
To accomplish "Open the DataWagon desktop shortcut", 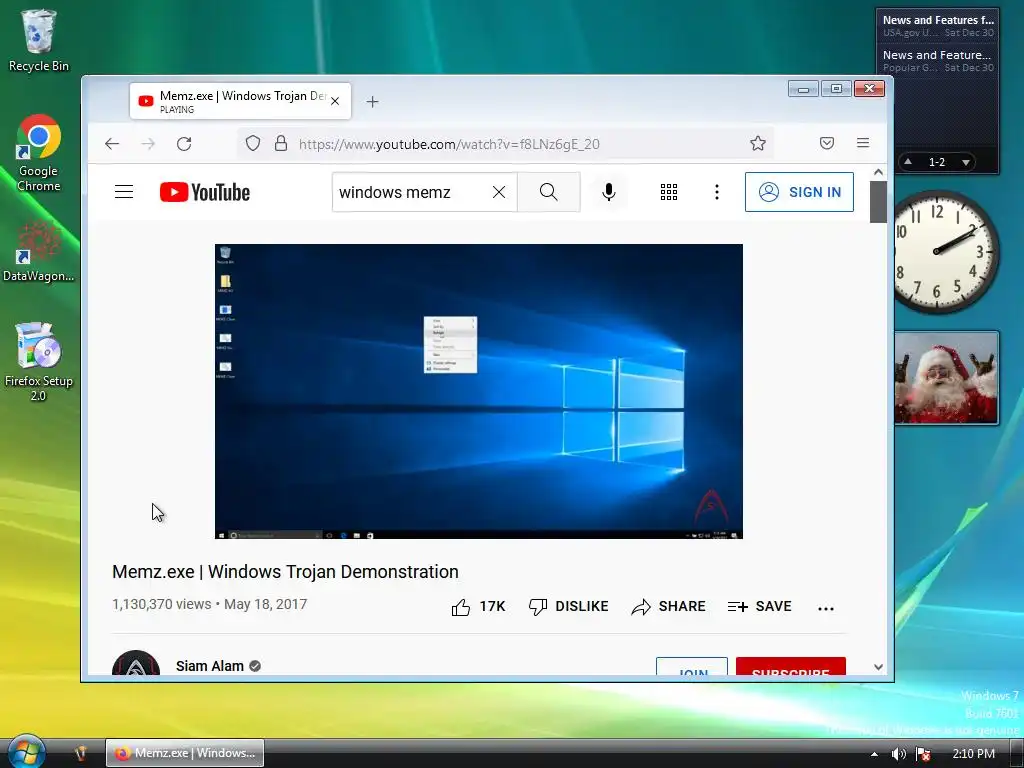I will tap(39, 251).
